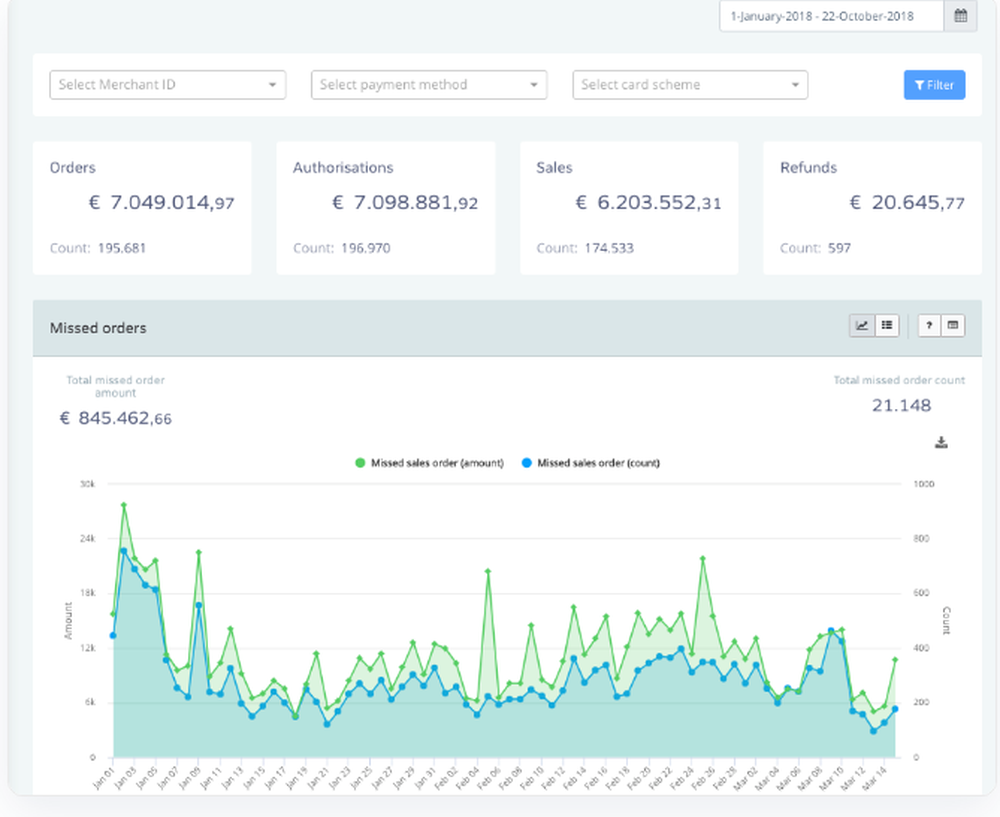The height and width of the screenshot is (817, 1000).
Task: Click the vertical Amount axis title
Action: 68,621
